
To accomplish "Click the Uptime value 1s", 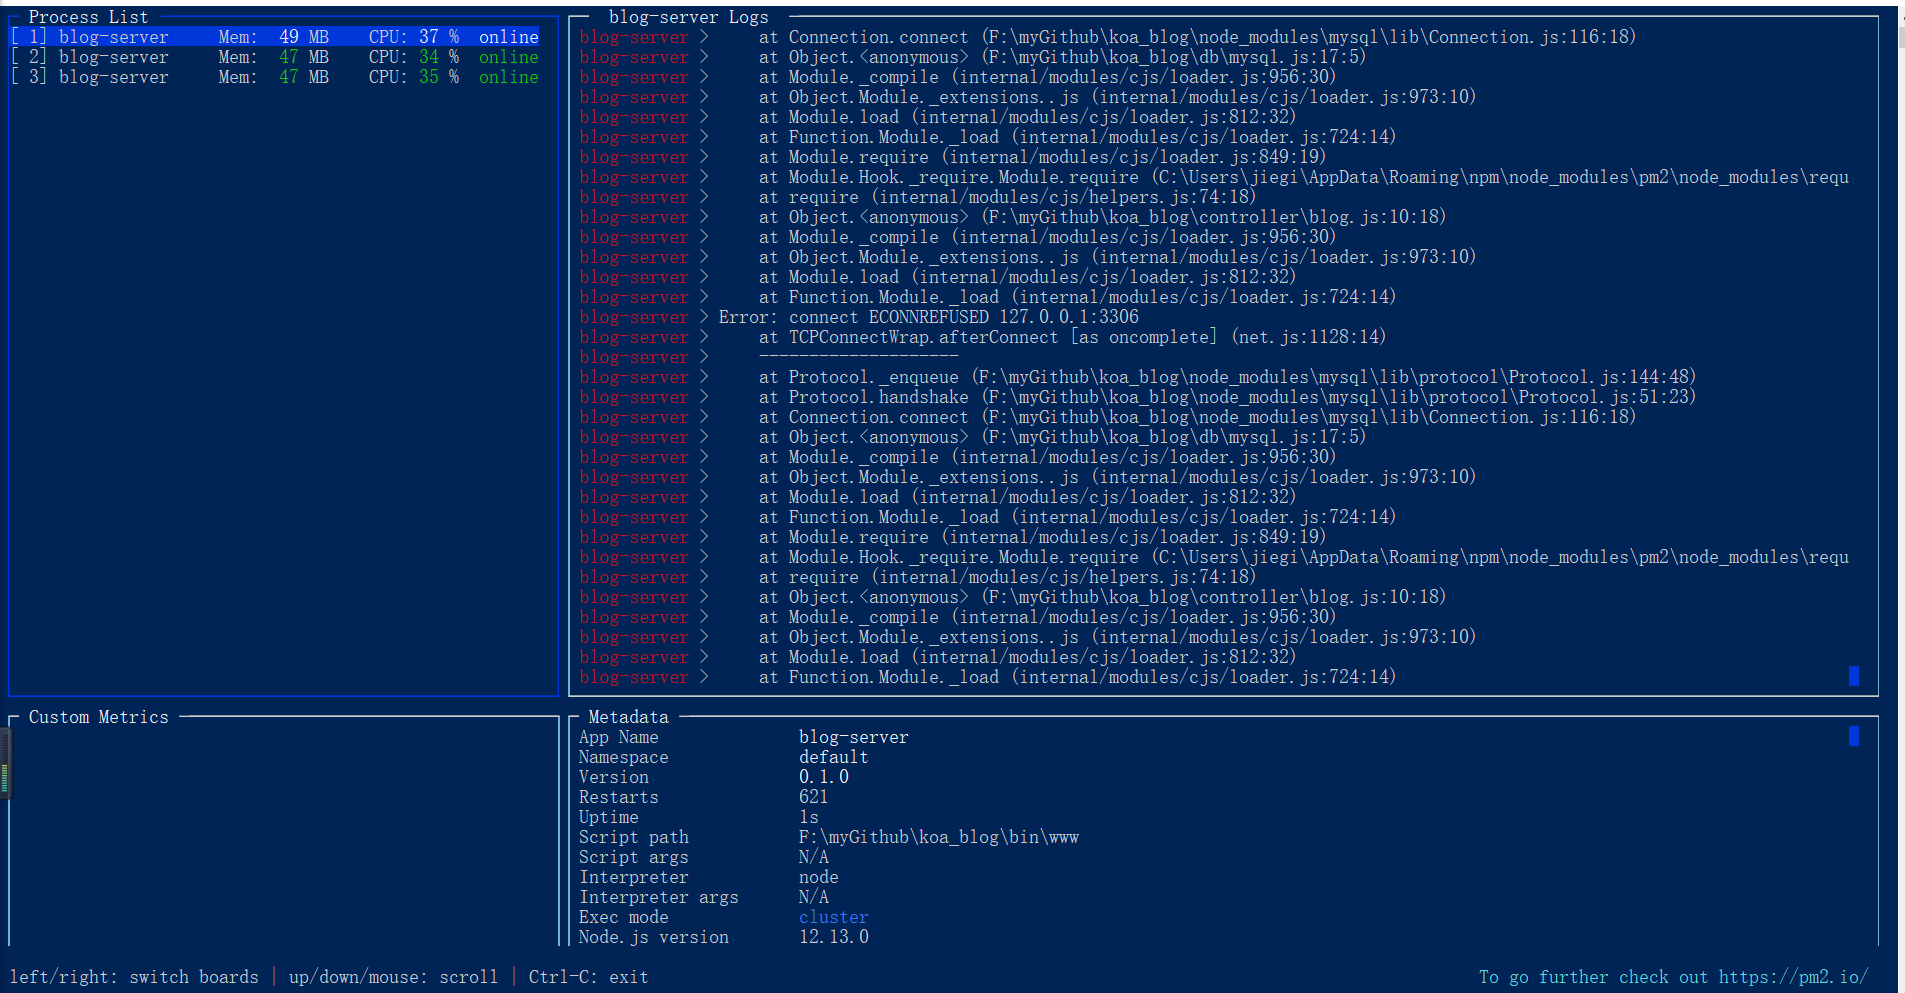I will [x=808, y=817].
